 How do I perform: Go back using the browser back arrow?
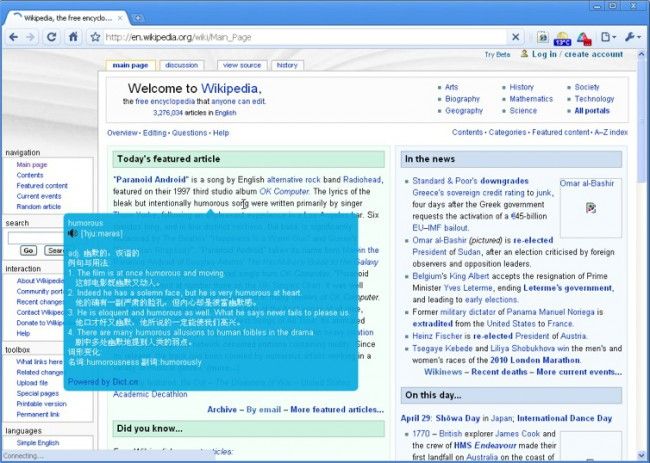pyautogui.click(x=13, y=37)
